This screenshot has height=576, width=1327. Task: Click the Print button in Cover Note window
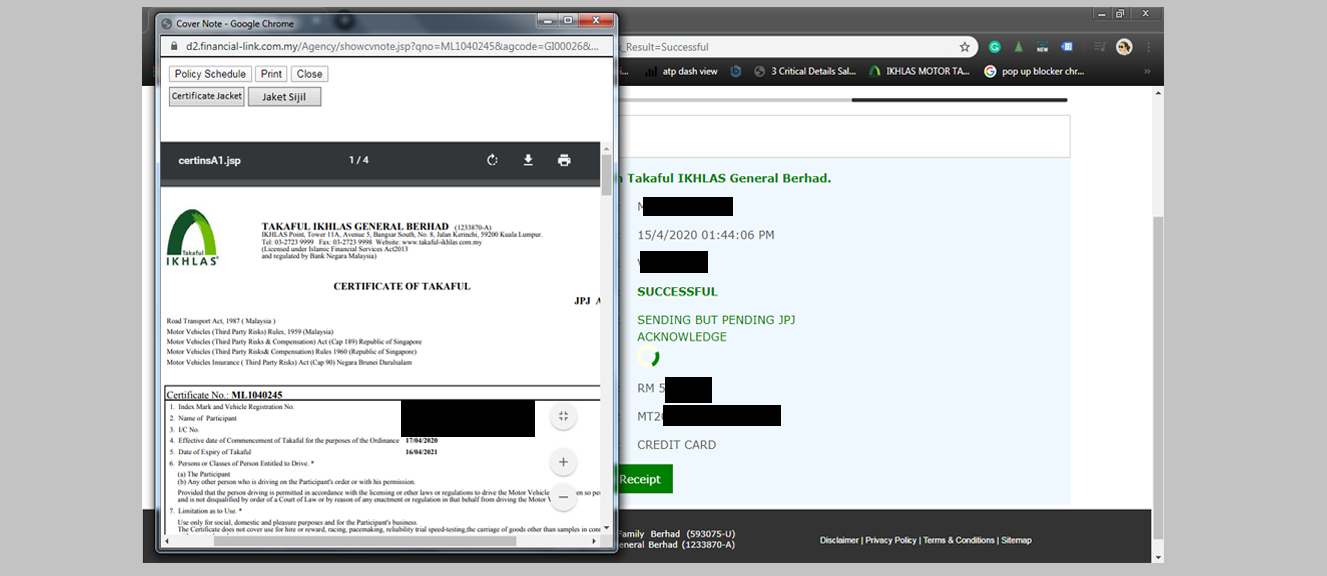tap(271, 74)
